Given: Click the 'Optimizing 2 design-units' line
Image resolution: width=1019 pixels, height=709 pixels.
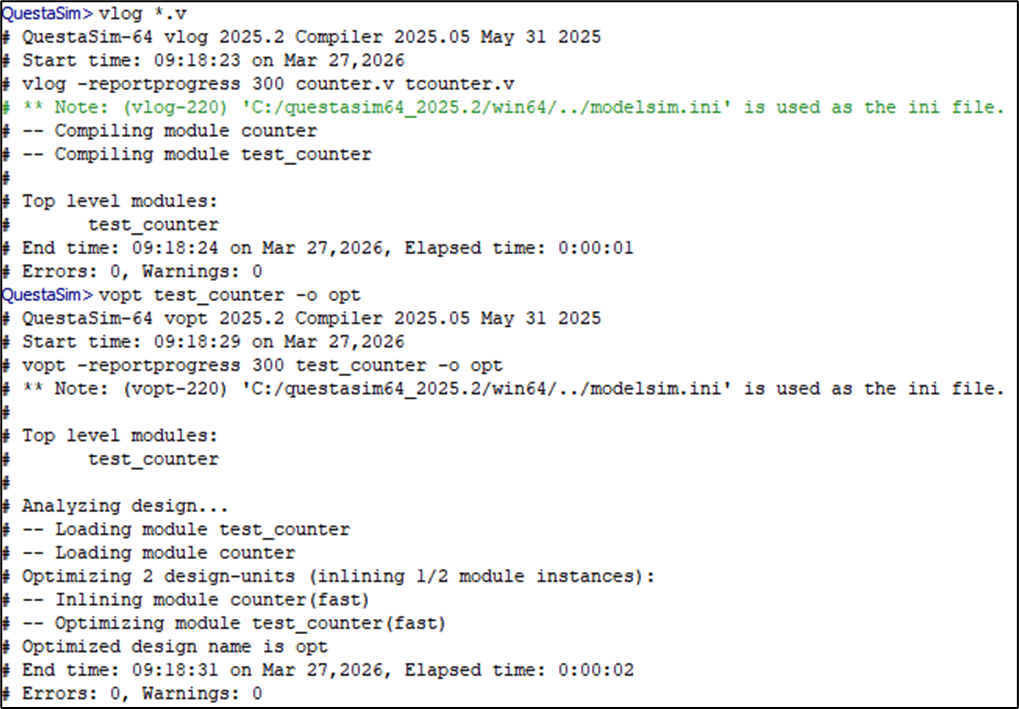Looking at the screenshot, I should coord(330,576).
